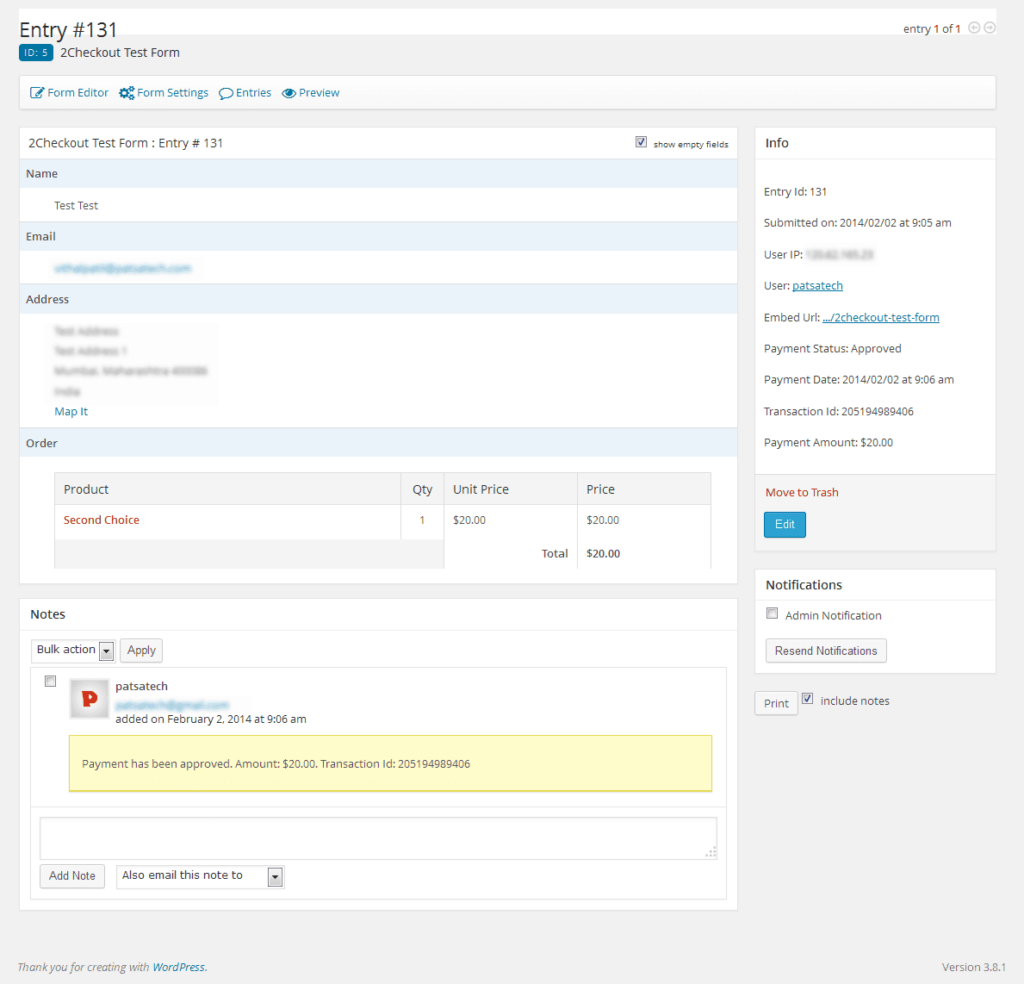Click the Preview eye icon
Viewport: 1024px width, 984px height.
click(x=289, y=93)
